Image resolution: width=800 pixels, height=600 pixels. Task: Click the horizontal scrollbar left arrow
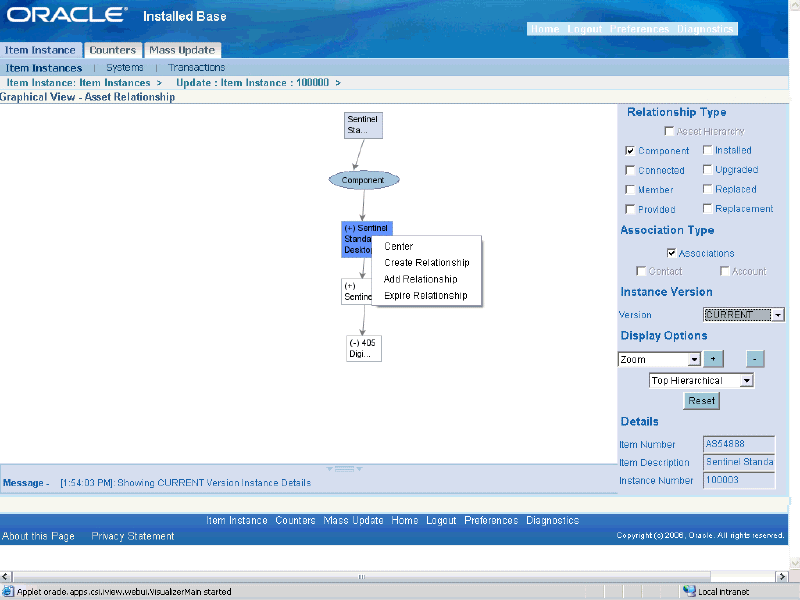pos(6,577)
